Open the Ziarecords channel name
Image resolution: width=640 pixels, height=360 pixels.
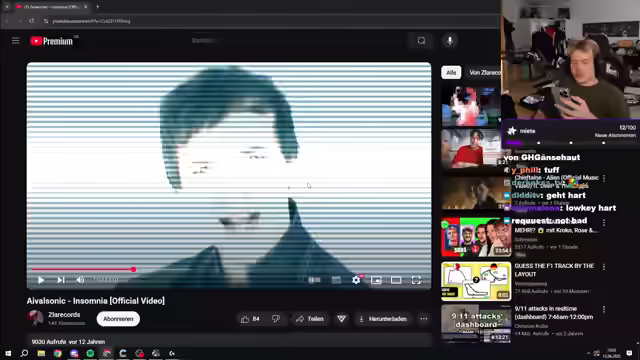(x=64, y=315)
